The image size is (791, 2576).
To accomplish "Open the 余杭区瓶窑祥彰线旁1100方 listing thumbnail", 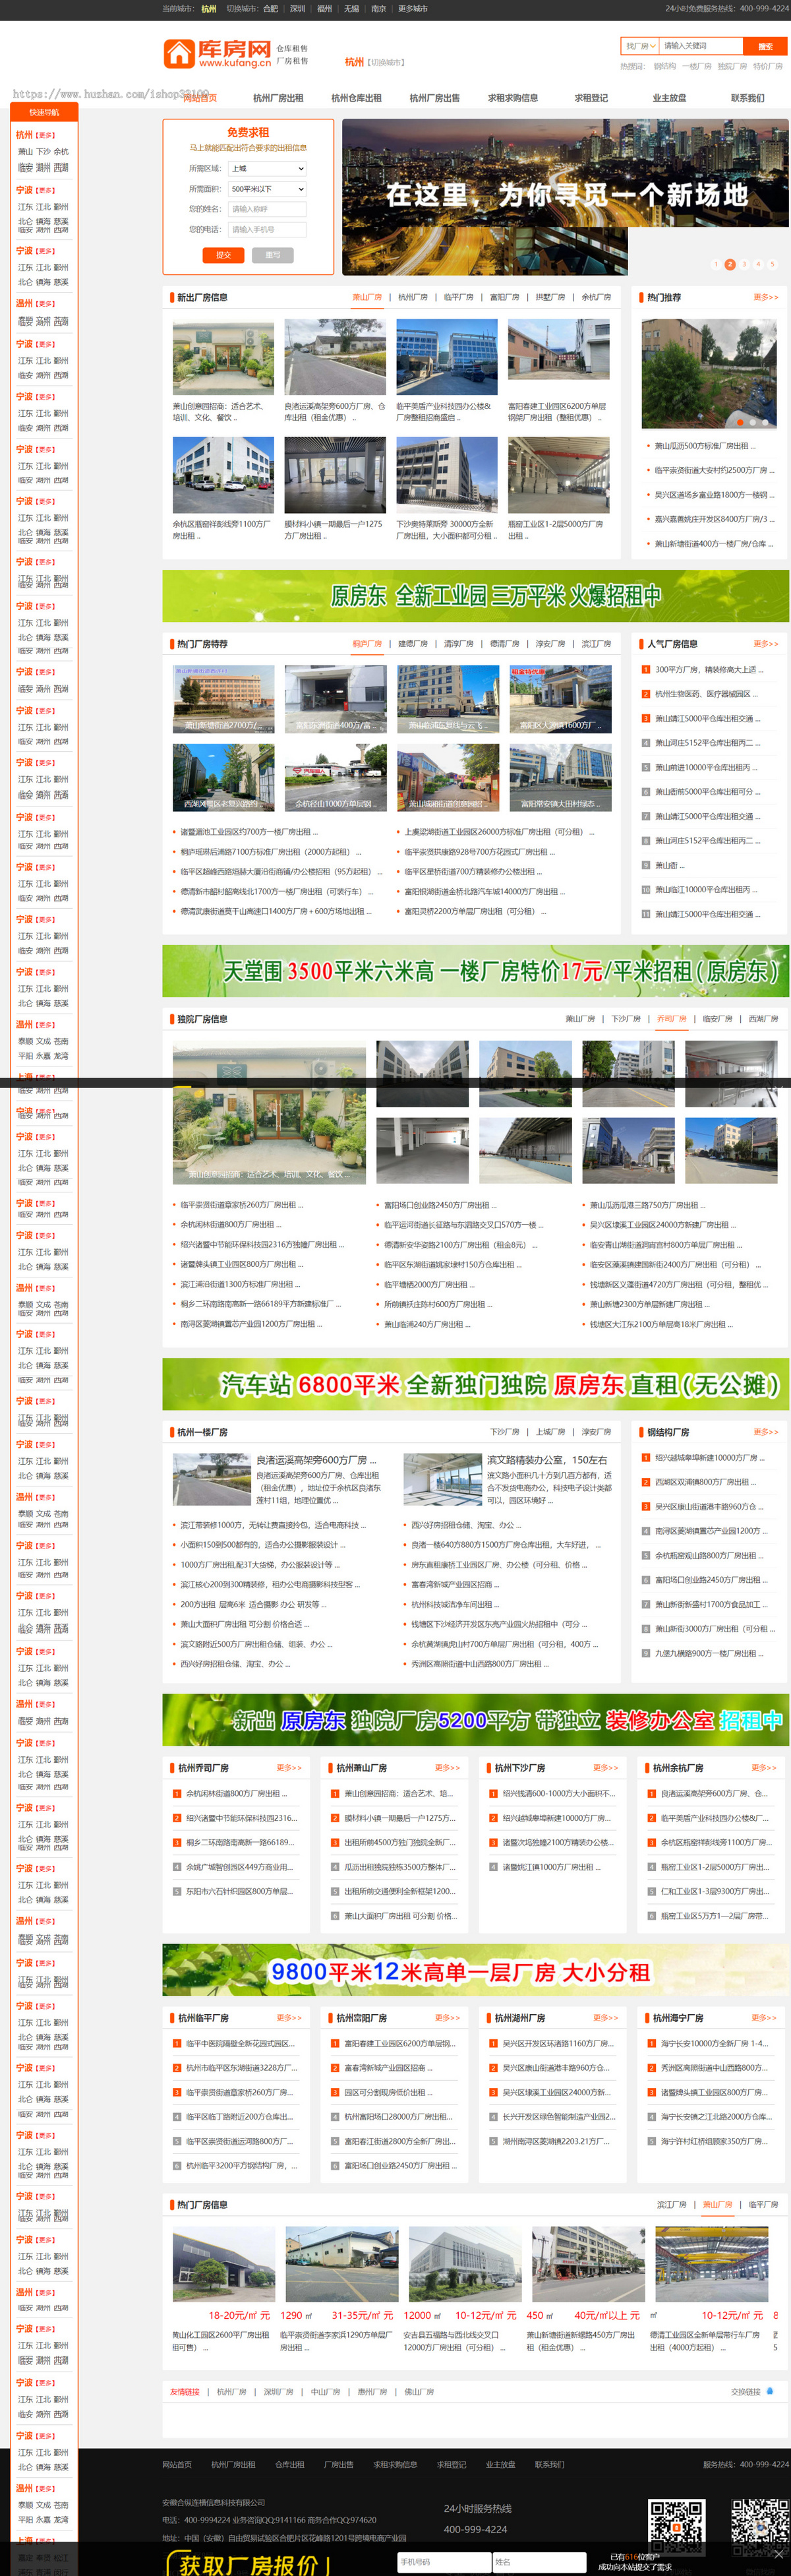I will 223,475.
